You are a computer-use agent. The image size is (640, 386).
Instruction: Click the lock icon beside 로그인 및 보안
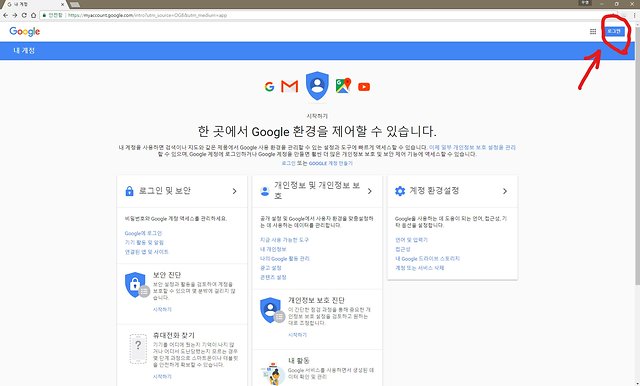pos(129,191)
